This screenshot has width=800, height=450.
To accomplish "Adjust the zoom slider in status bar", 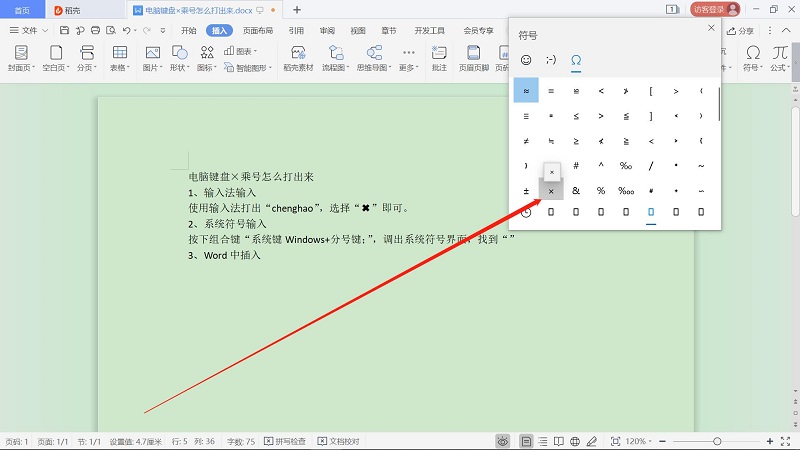I will (717, 441).
